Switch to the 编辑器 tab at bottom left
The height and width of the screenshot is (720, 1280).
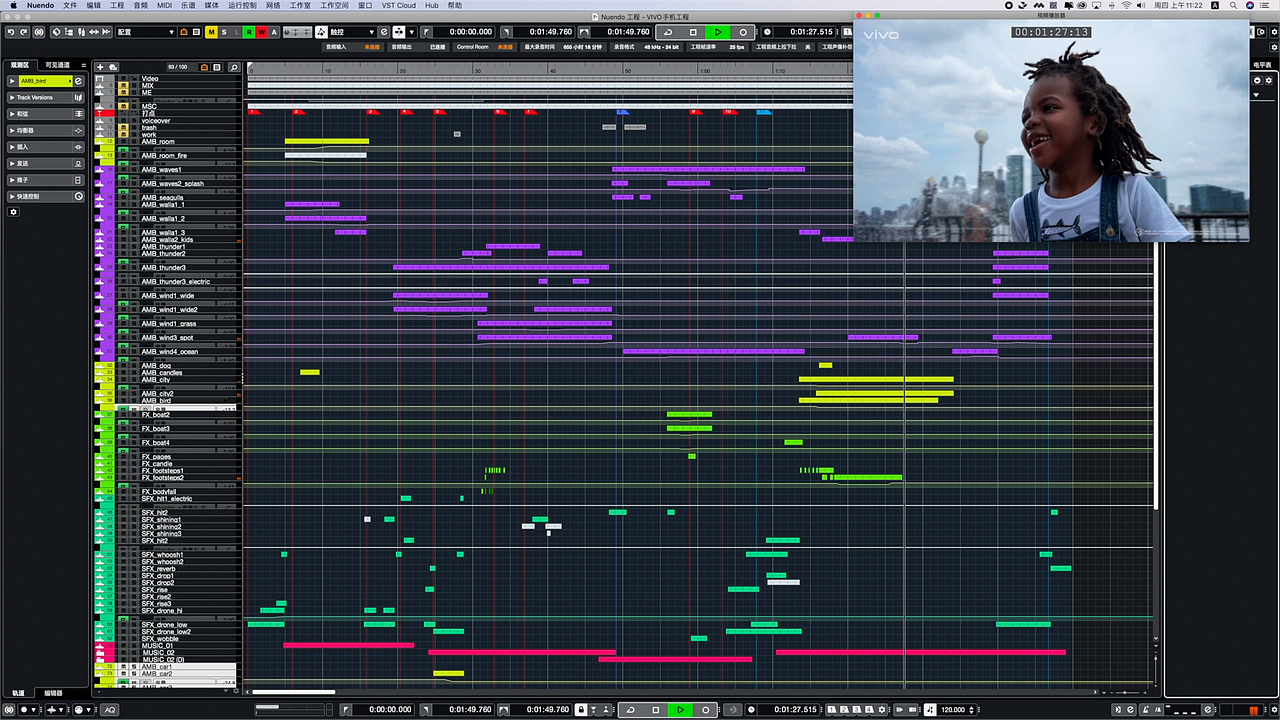coord(53,693)
